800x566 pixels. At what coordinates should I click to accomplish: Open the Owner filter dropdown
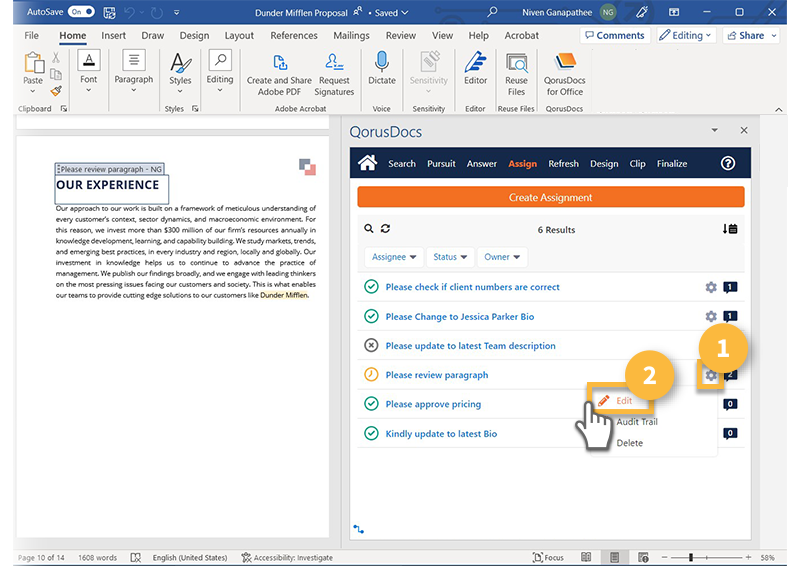click(x=502, y=257)
